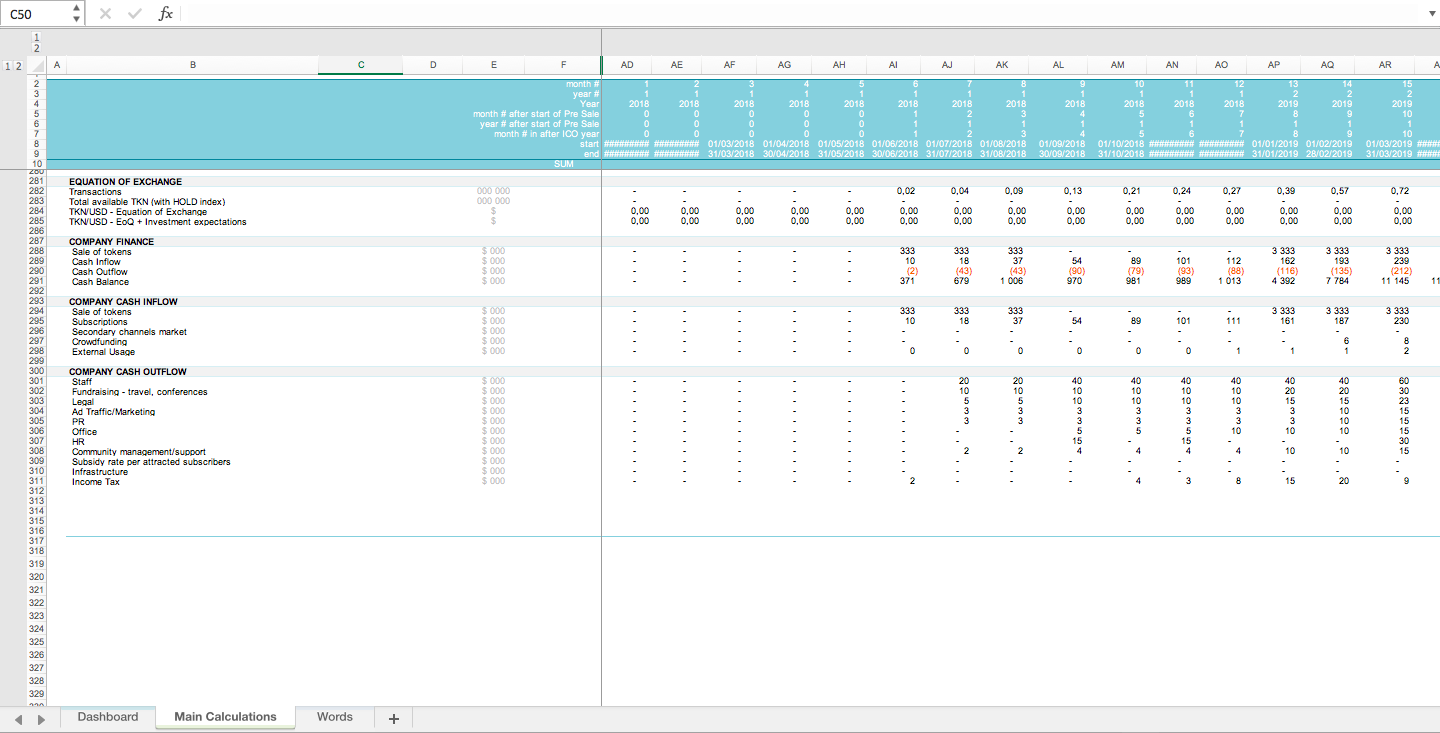Select row 320 header
The width and height of the screenshot is (1440, 733).
pyautogui.click(x=37, y=577)
